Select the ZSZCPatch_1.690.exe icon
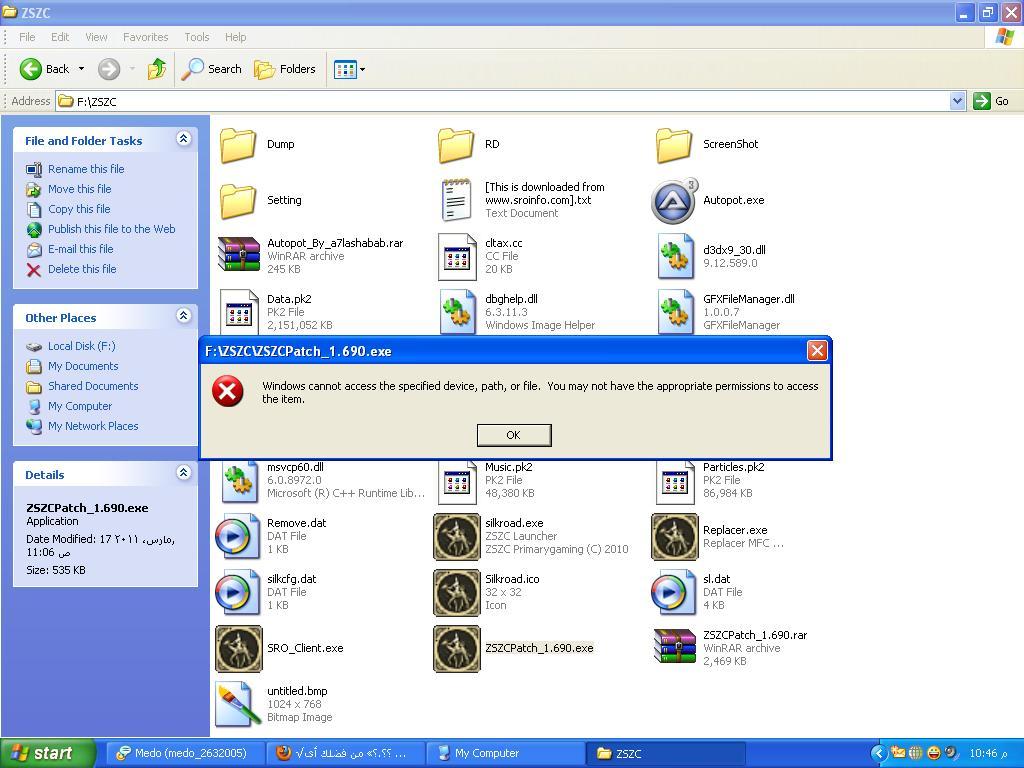 click(x=456, y=648)
